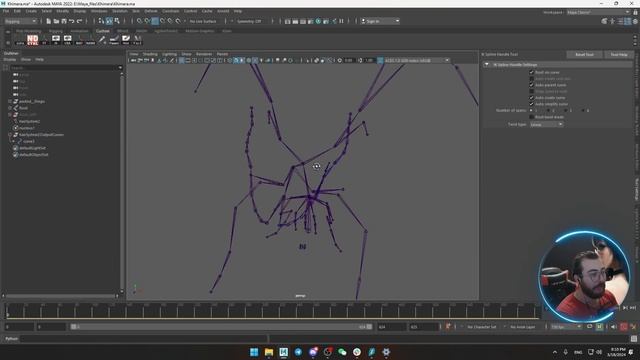Click the time range slider bar
Image resolution: width=640 pixels, height=360 pixels.
click(221, 327)
